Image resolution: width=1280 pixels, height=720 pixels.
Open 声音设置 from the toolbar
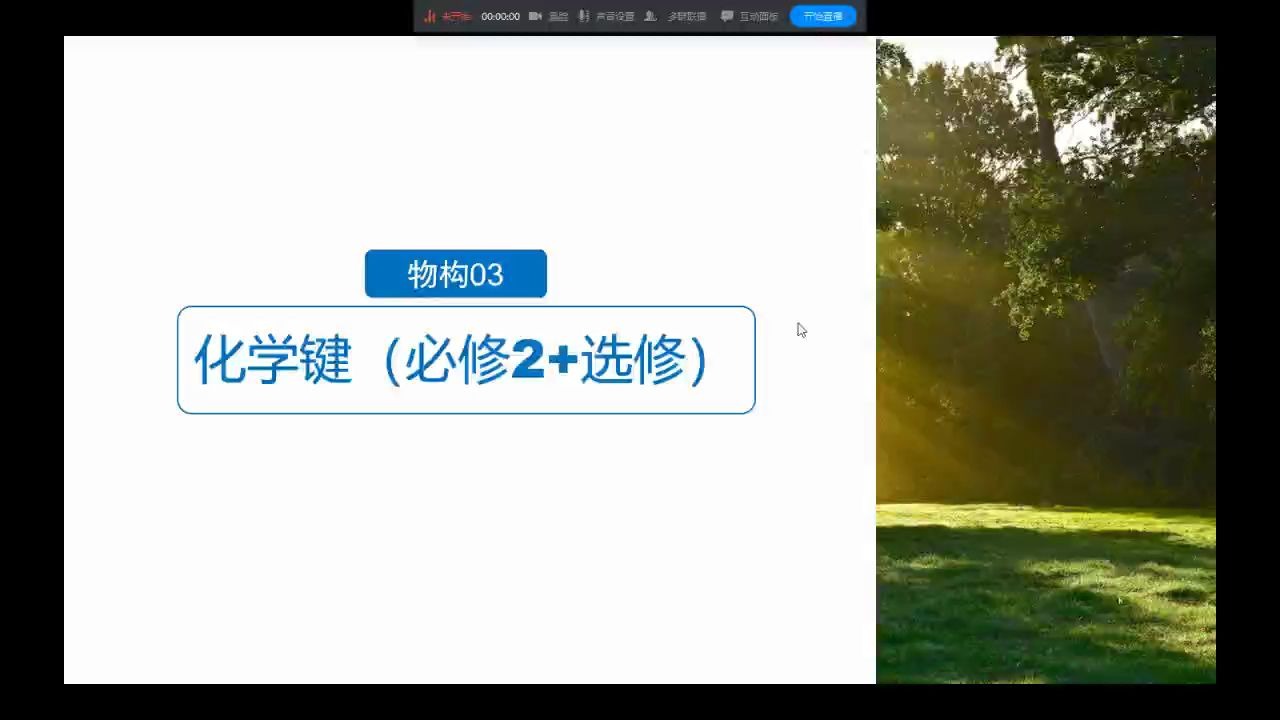tap(614, 15)
